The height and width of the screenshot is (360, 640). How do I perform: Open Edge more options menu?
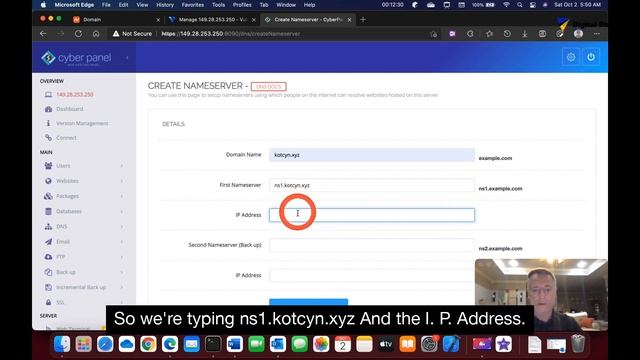pyautogui.click(x=597, y=34)
